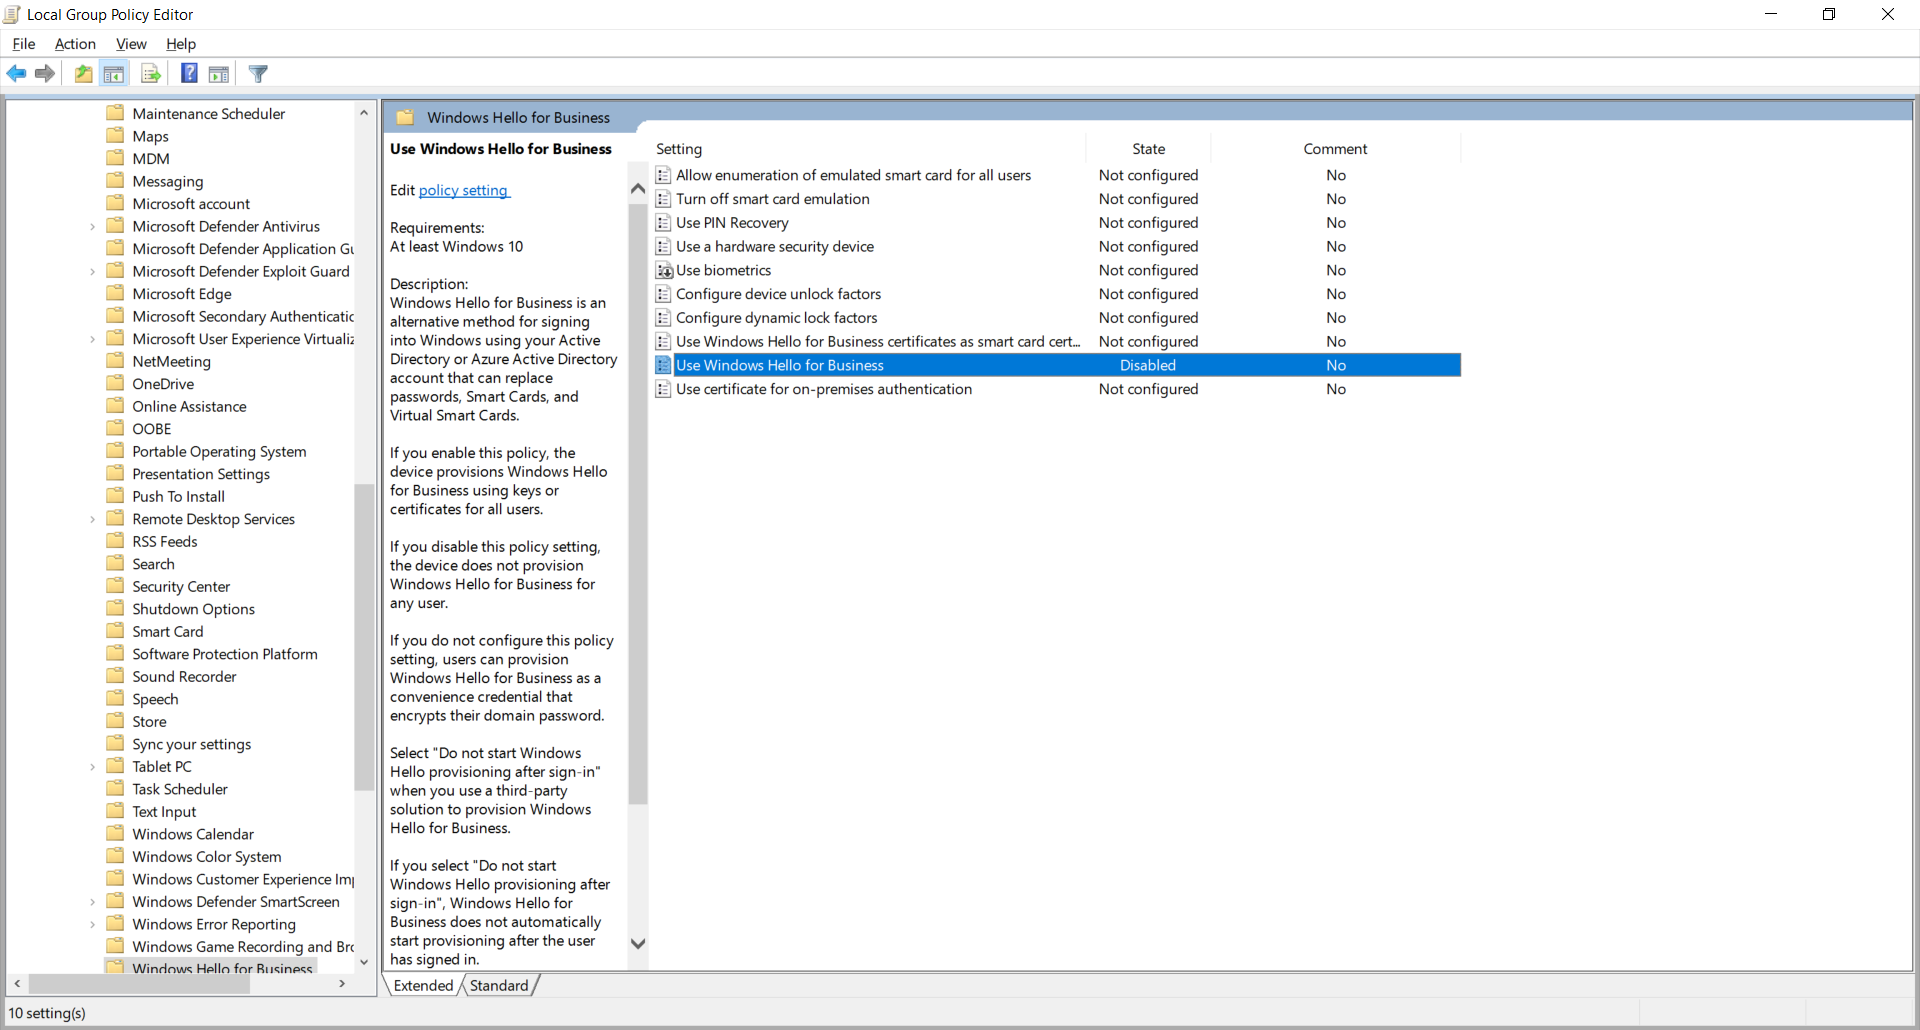This screenshot has height=1030, width=1920.
Task: Expand Windows Error Reporting node
Action: pyautogui.click(x=93, y=924)
